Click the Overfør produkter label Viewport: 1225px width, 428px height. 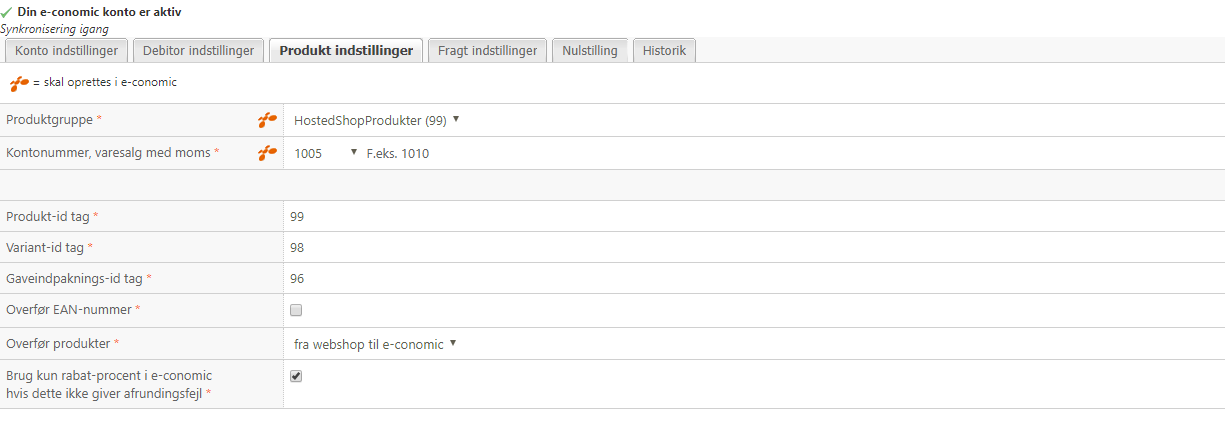tap(56, 344)
